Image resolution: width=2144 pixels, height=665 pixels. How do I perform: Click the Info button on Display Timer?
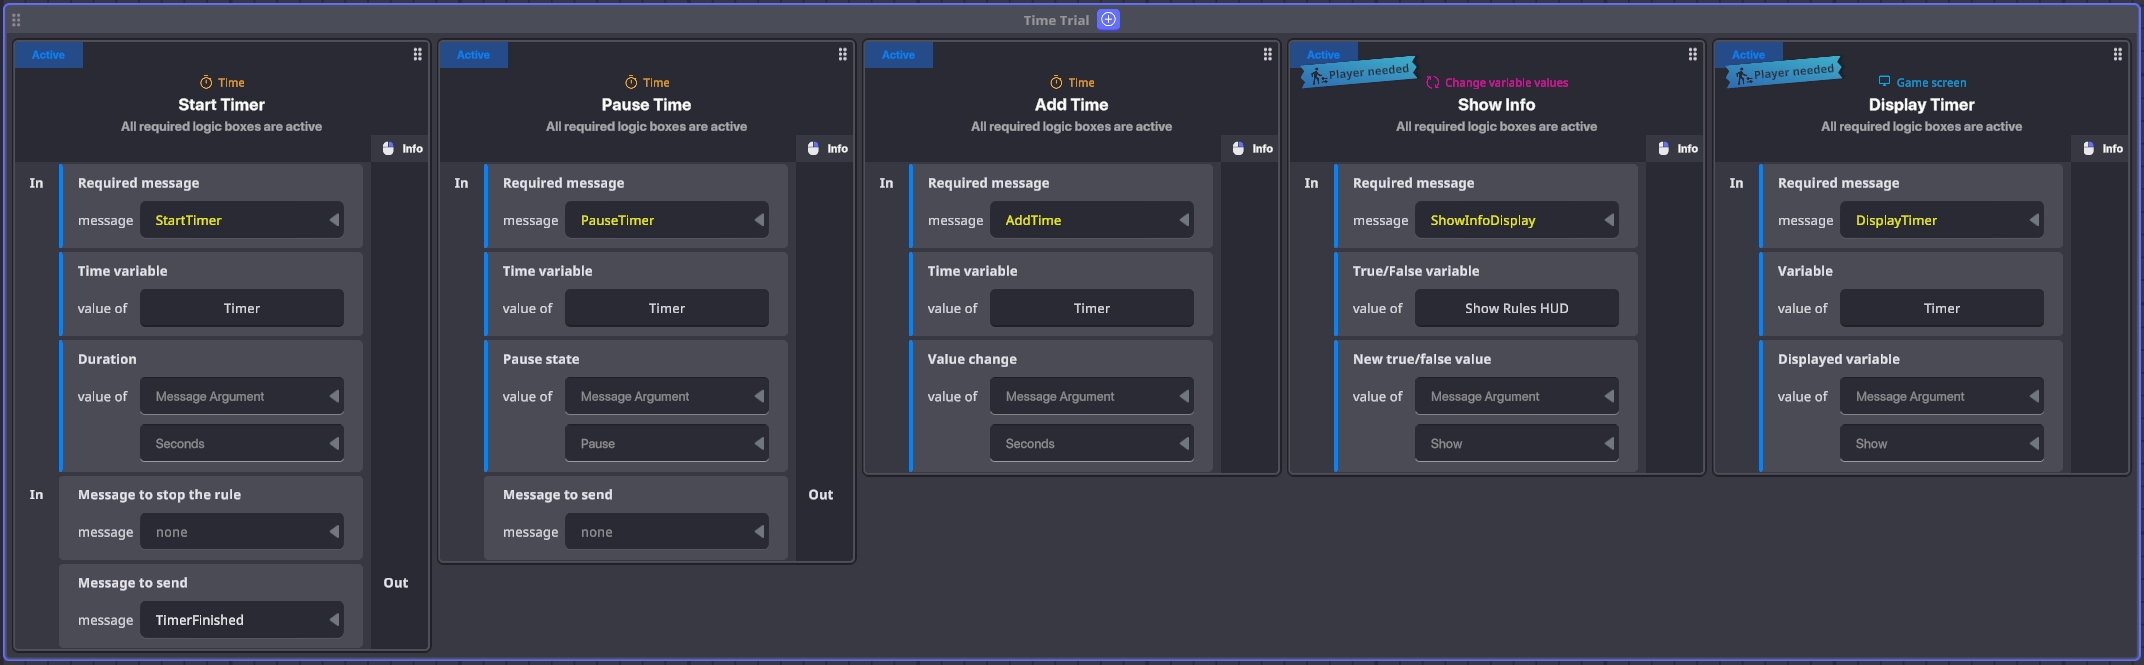[x=2102, y=148]
